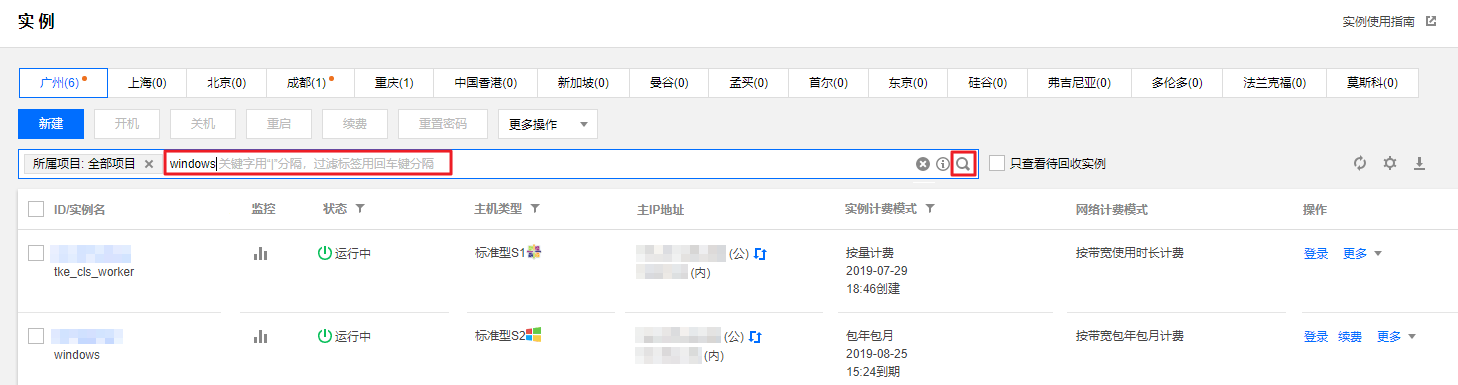Check 只查看待回收实例 checkbox
The width and height of the screenshot is (1458, 385).
pyautogui.click(x=997, y=163)
